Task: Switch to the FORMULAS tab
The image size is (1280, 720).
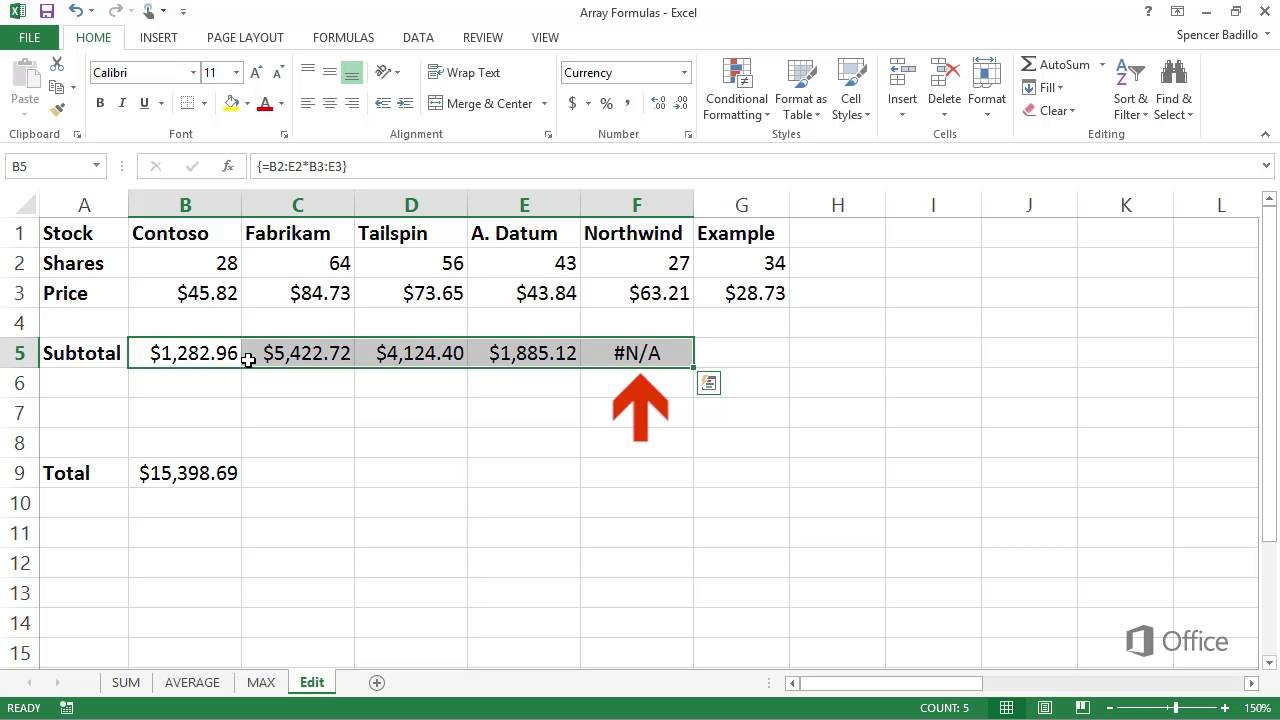Action: pyautogui.click(x=343, y=38)
